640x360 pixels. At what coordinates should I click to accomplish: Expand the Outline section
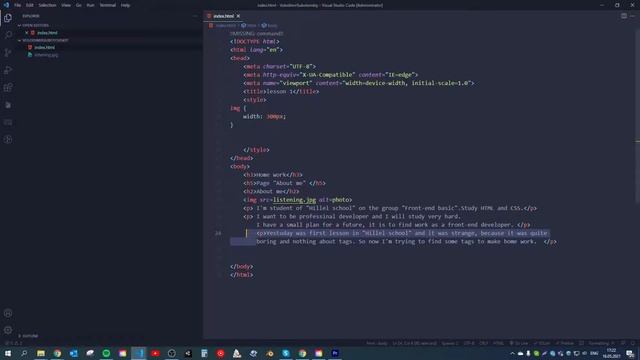[28, 336]
